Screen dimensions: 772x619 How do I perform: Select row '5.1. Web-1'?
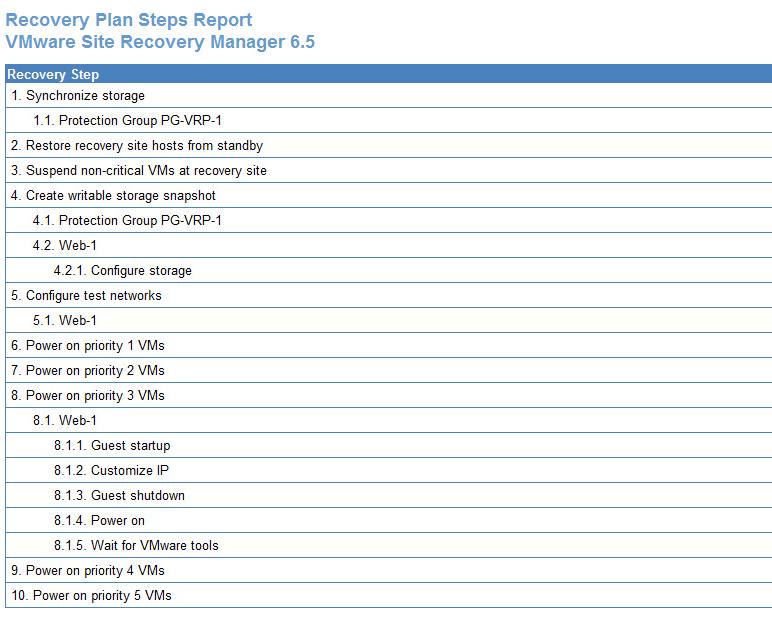pos(388,321)
